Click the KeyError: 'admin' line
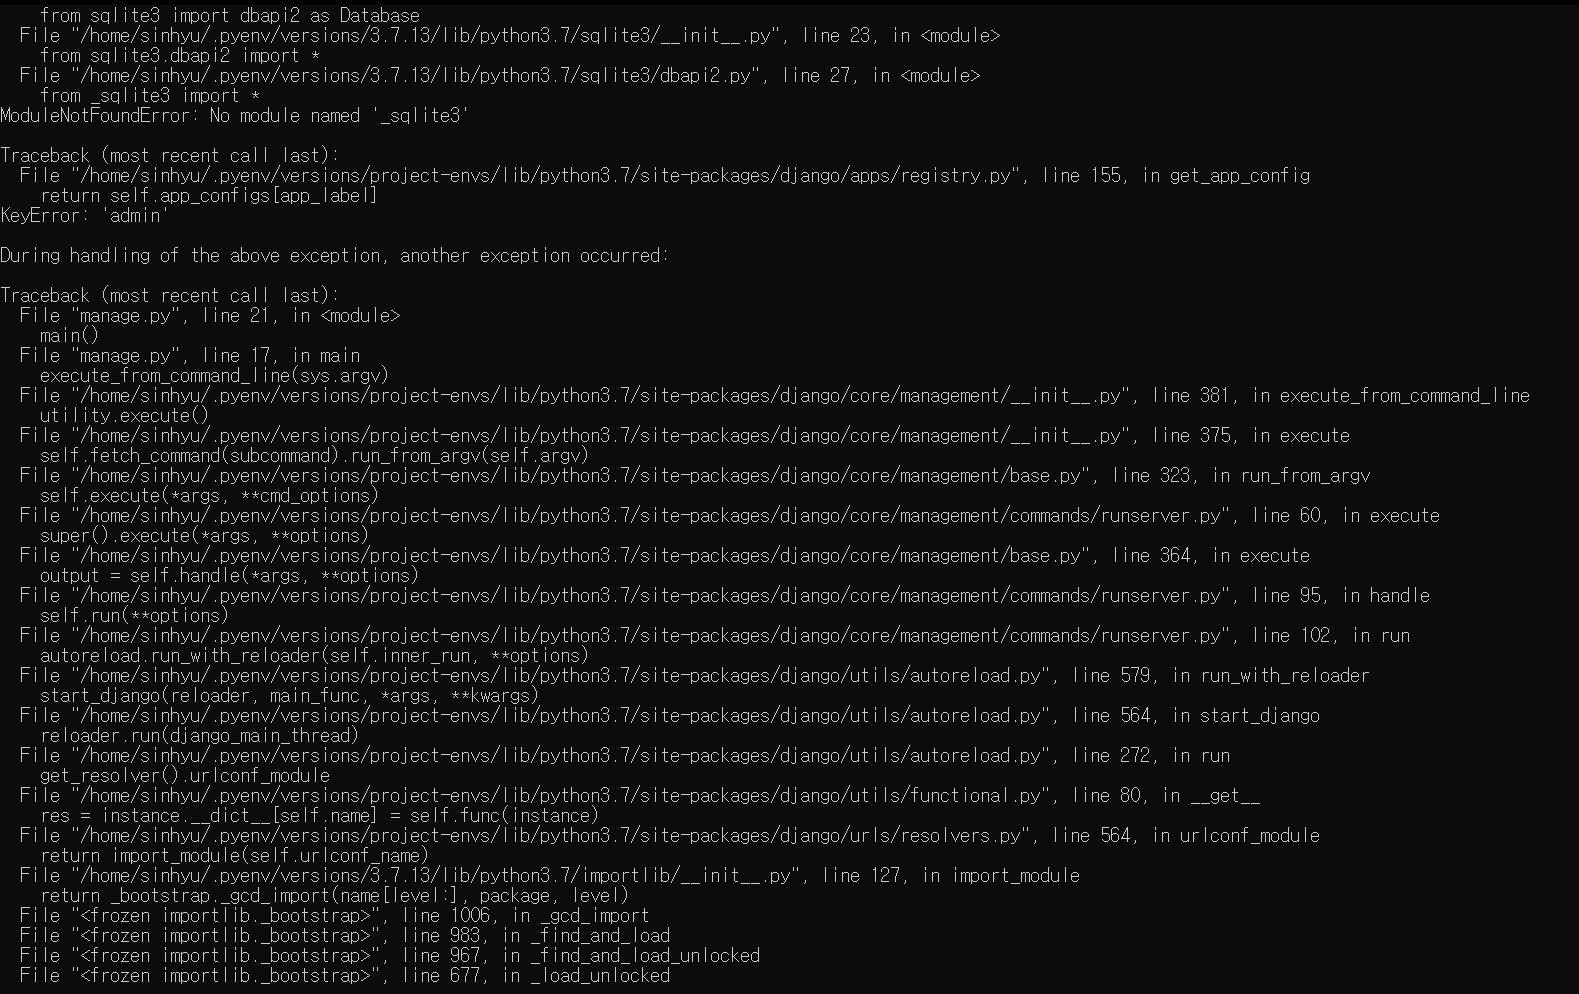This screenshot has width=1579, height=994. (85, 216)
